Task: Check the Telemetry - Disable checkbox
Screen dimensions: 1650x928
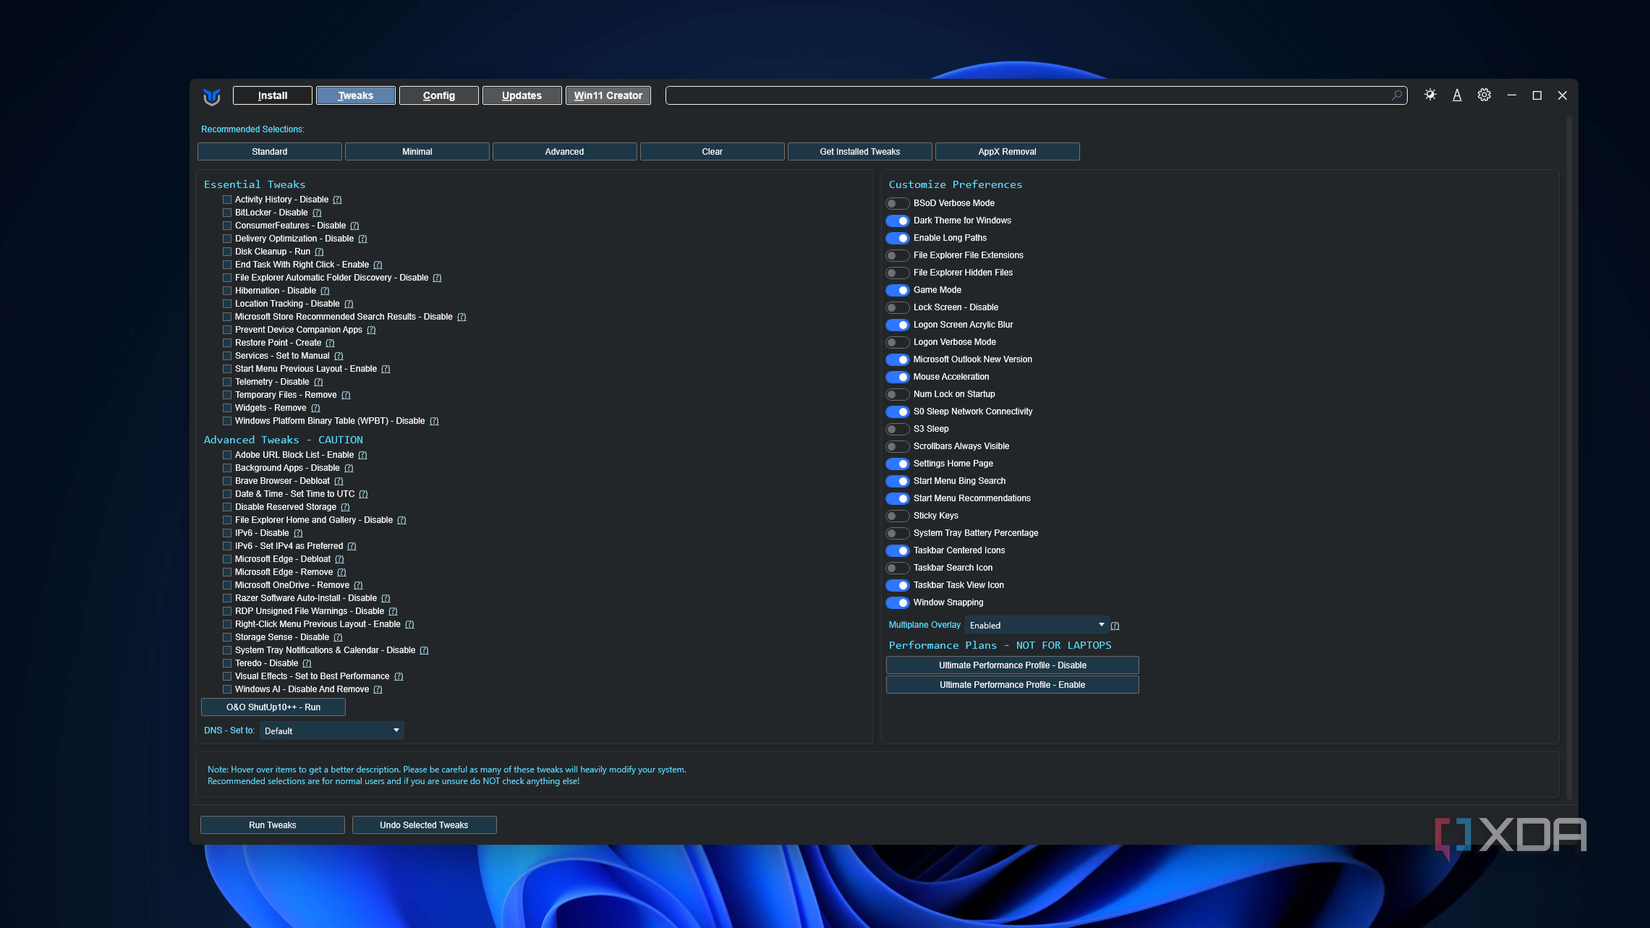Action: (x=227, y=382)
